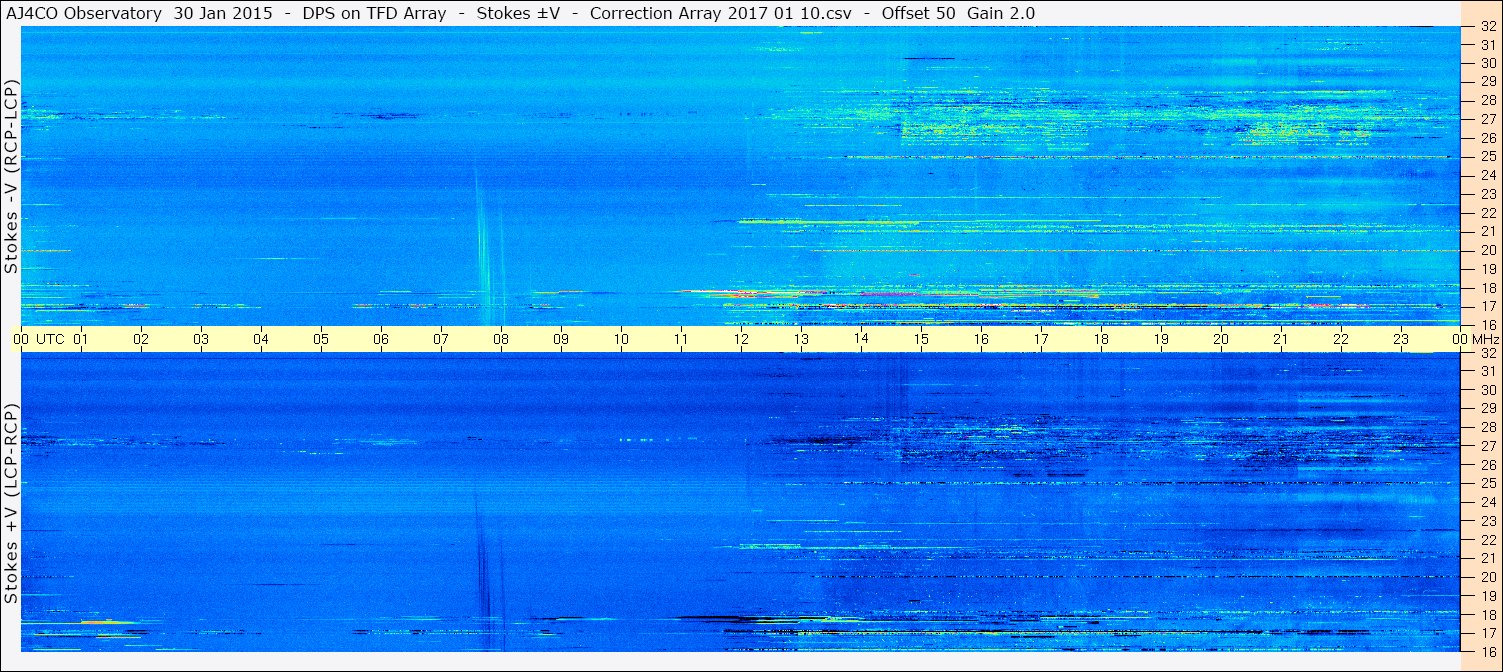1503x672 pixels.
Task: Click 29 MHz on the Stokes +V scale
Action: [x=1487, y=408]
